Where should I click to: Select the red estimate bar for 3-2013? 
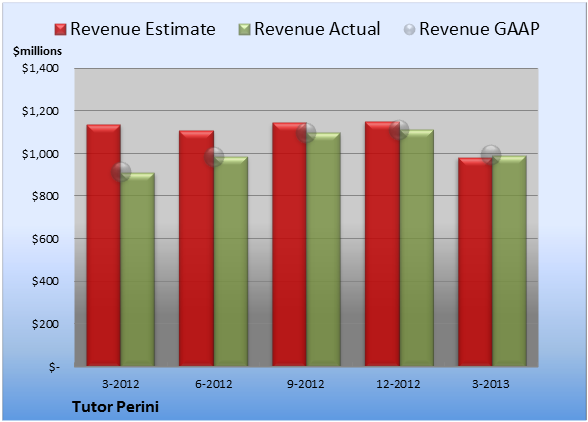[x=475, y=262]
